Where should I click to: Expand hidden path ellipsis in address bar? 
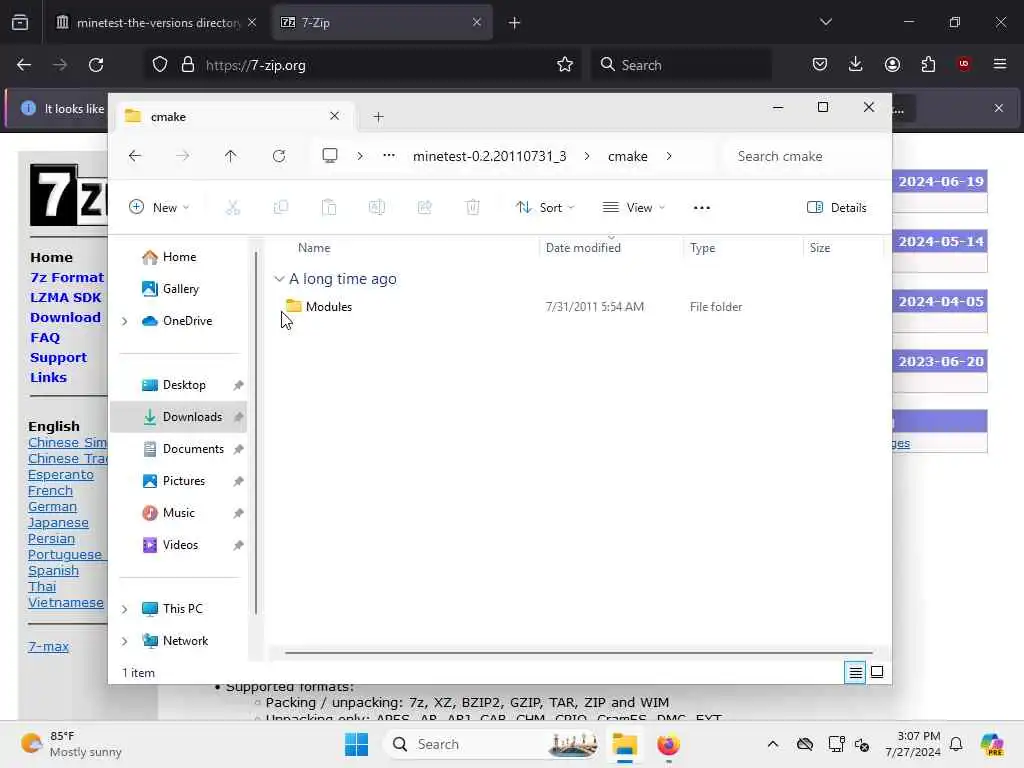pos(389,155)
